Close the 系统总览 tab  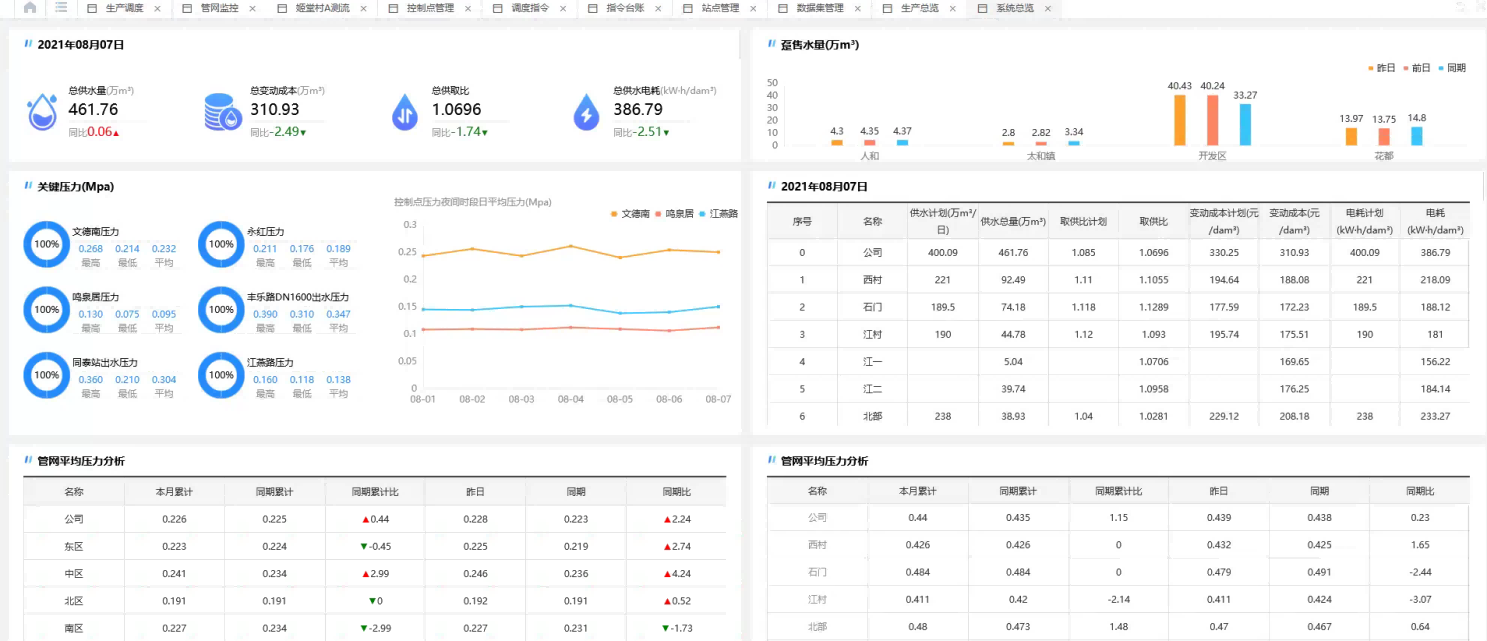pos(1048,8)
